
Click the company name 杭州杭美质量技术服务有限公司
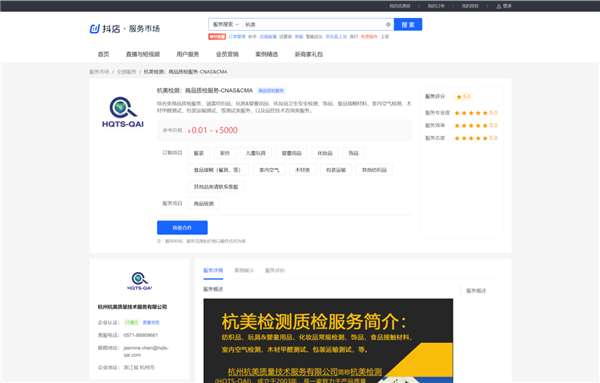(x=132, y=307)
